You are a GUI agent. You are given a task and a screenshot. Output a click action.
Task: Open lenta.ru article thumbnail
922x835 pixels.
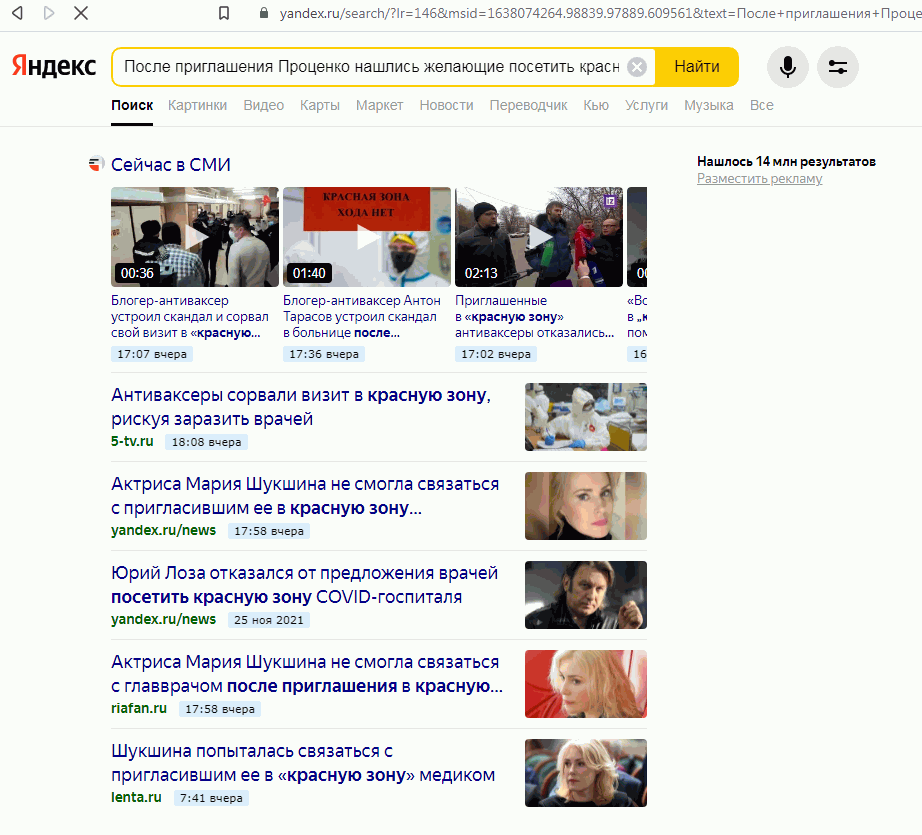pos(586,773)
